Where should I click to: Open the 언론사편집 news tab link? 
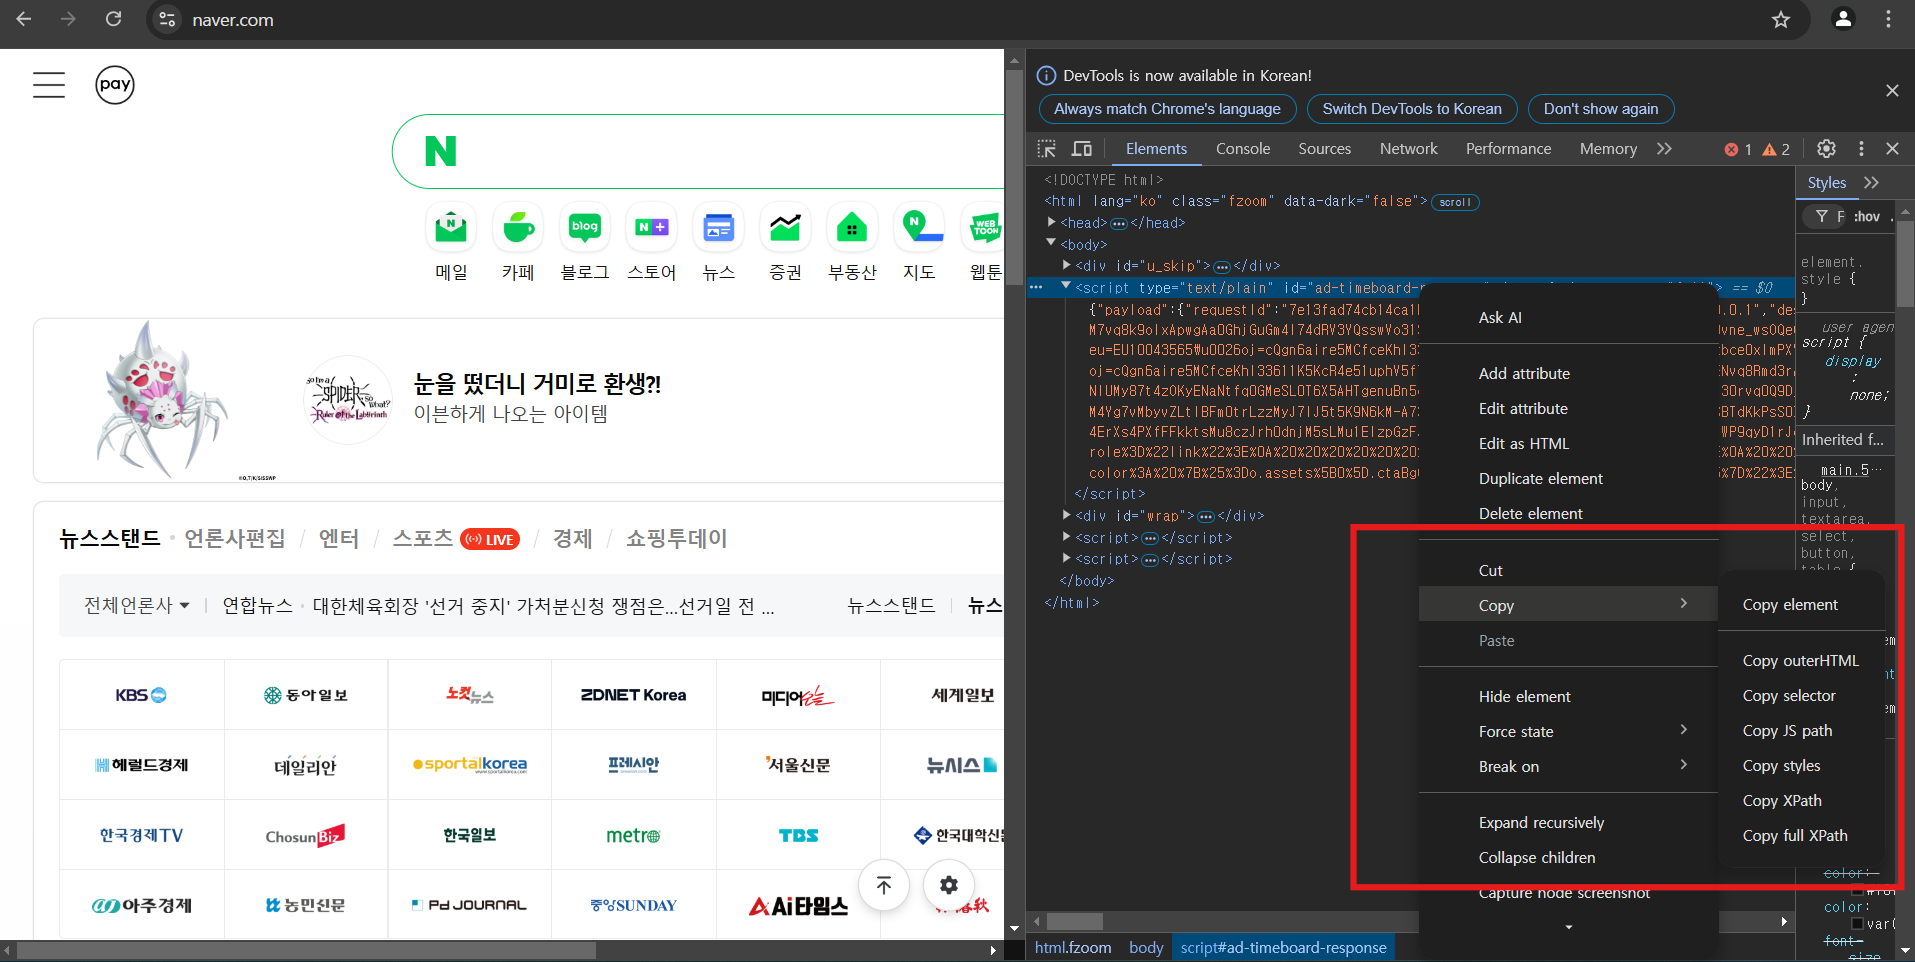[x=235, y=539]
